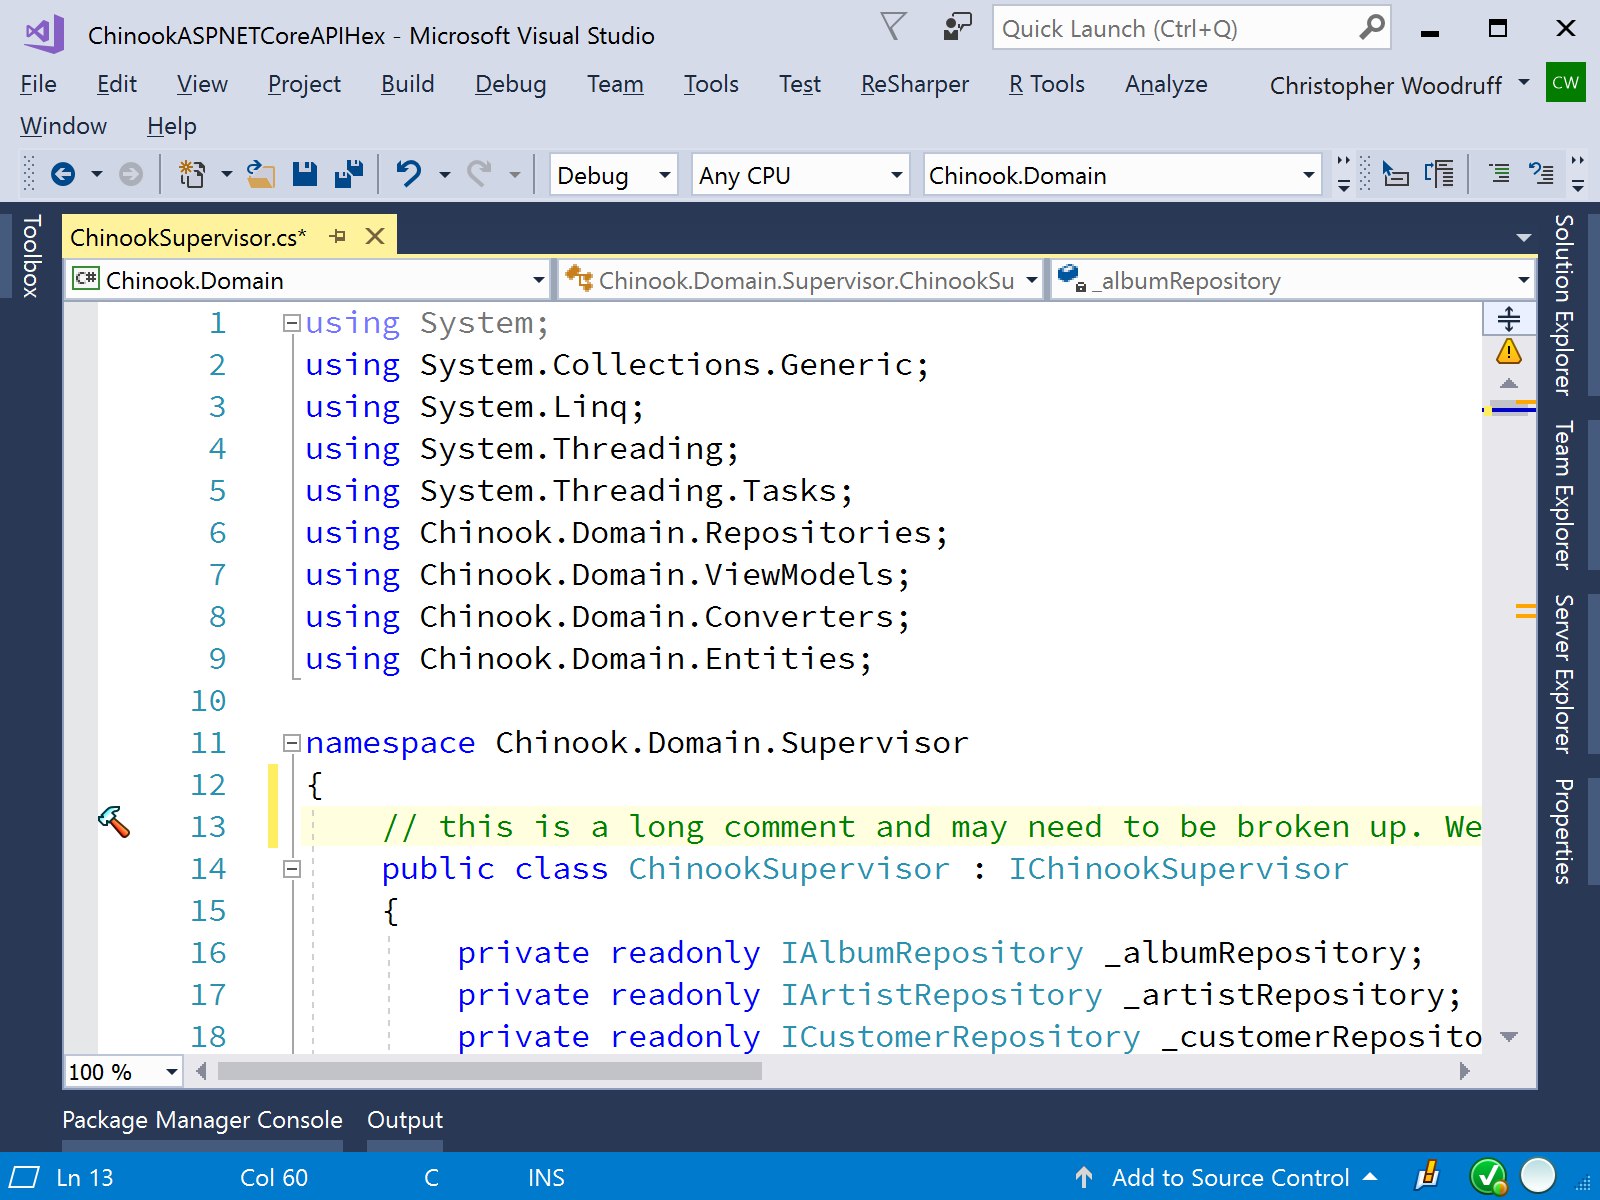Click the yellow exclamation icon in status bar
Viewport: 1600px width, 1200px height.
[x=1428, y=1176]
